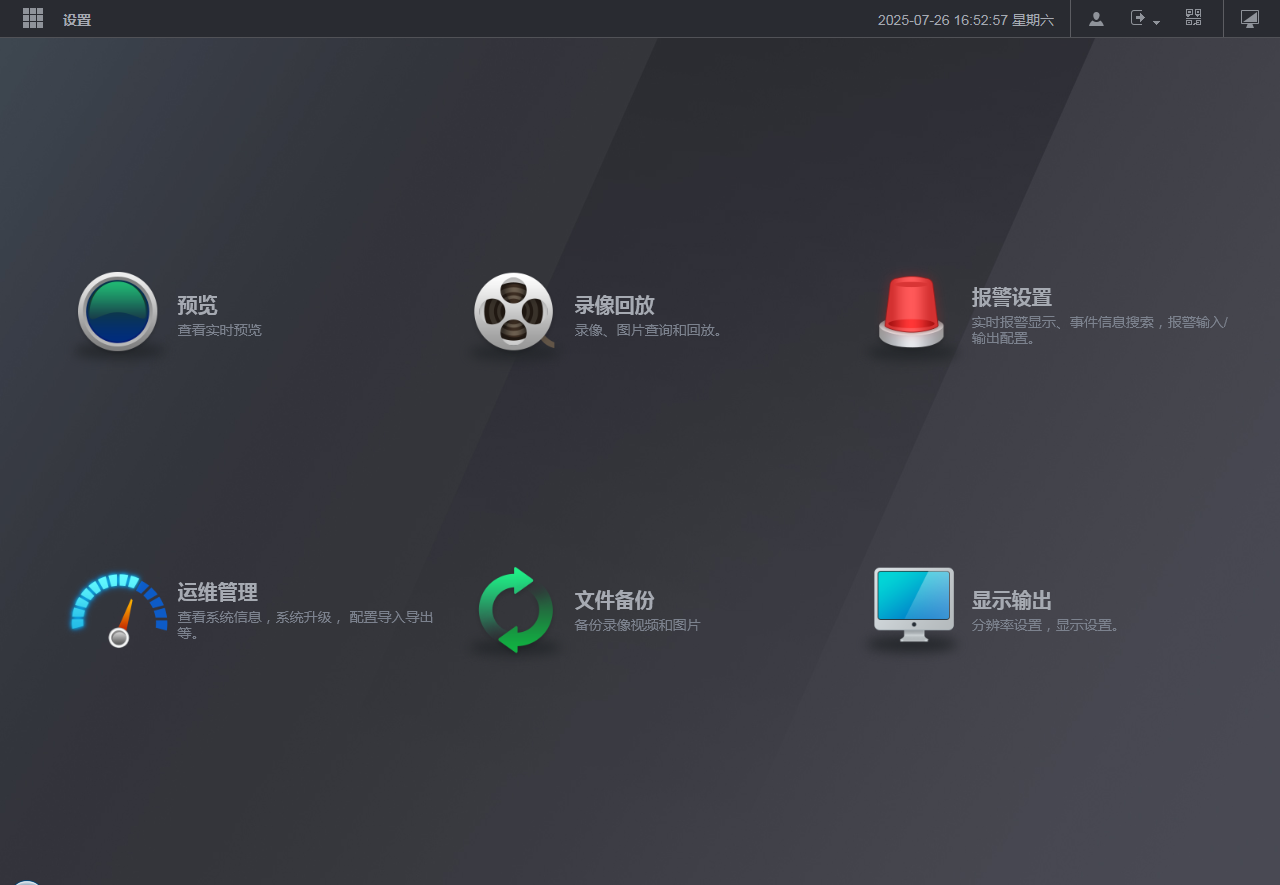Go to 录像回放 via its title
This screenshot has width=1280, height=885.
click(x=614, y=305)
